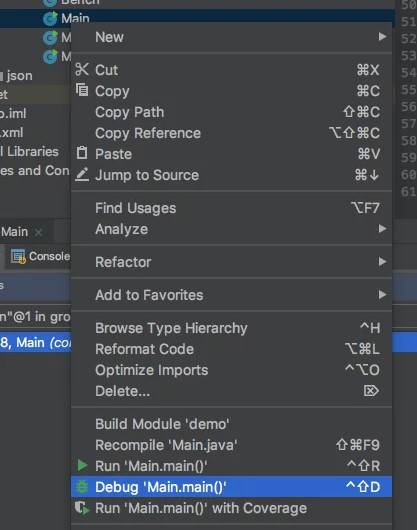Choose Run 'Main.main()'
The width and height of the screenshot is (417, 530).
(231, 466)
